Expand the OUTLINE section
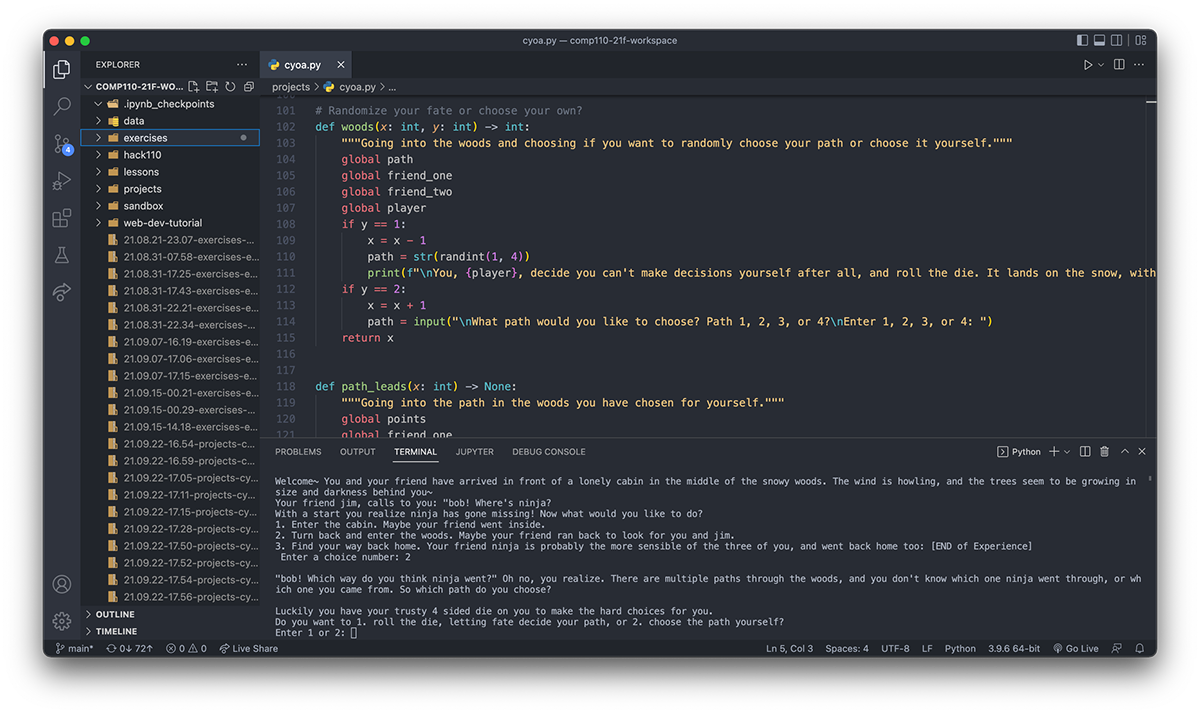This screenshot has width=1200, height=714. 115,614
